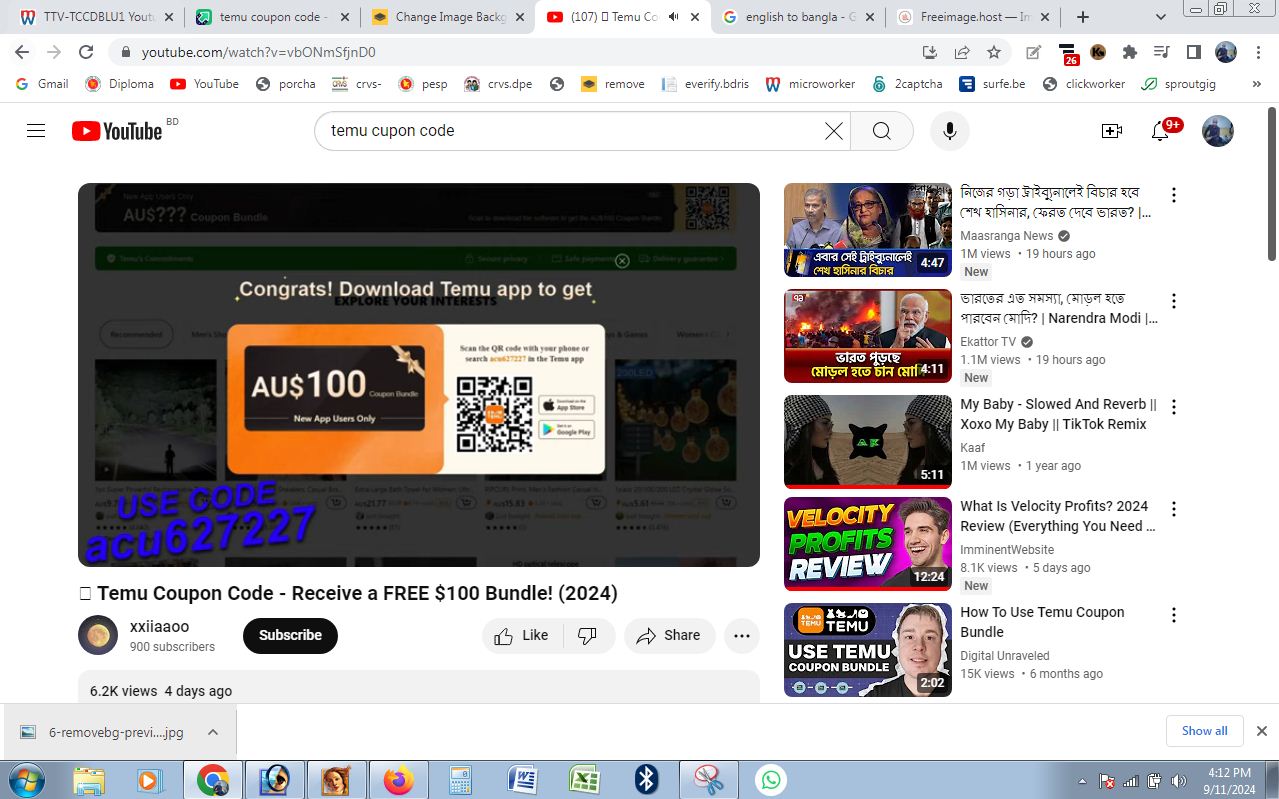Mute the playing YouTube tab audio
1279x799 pixels.
coord(673,17)
